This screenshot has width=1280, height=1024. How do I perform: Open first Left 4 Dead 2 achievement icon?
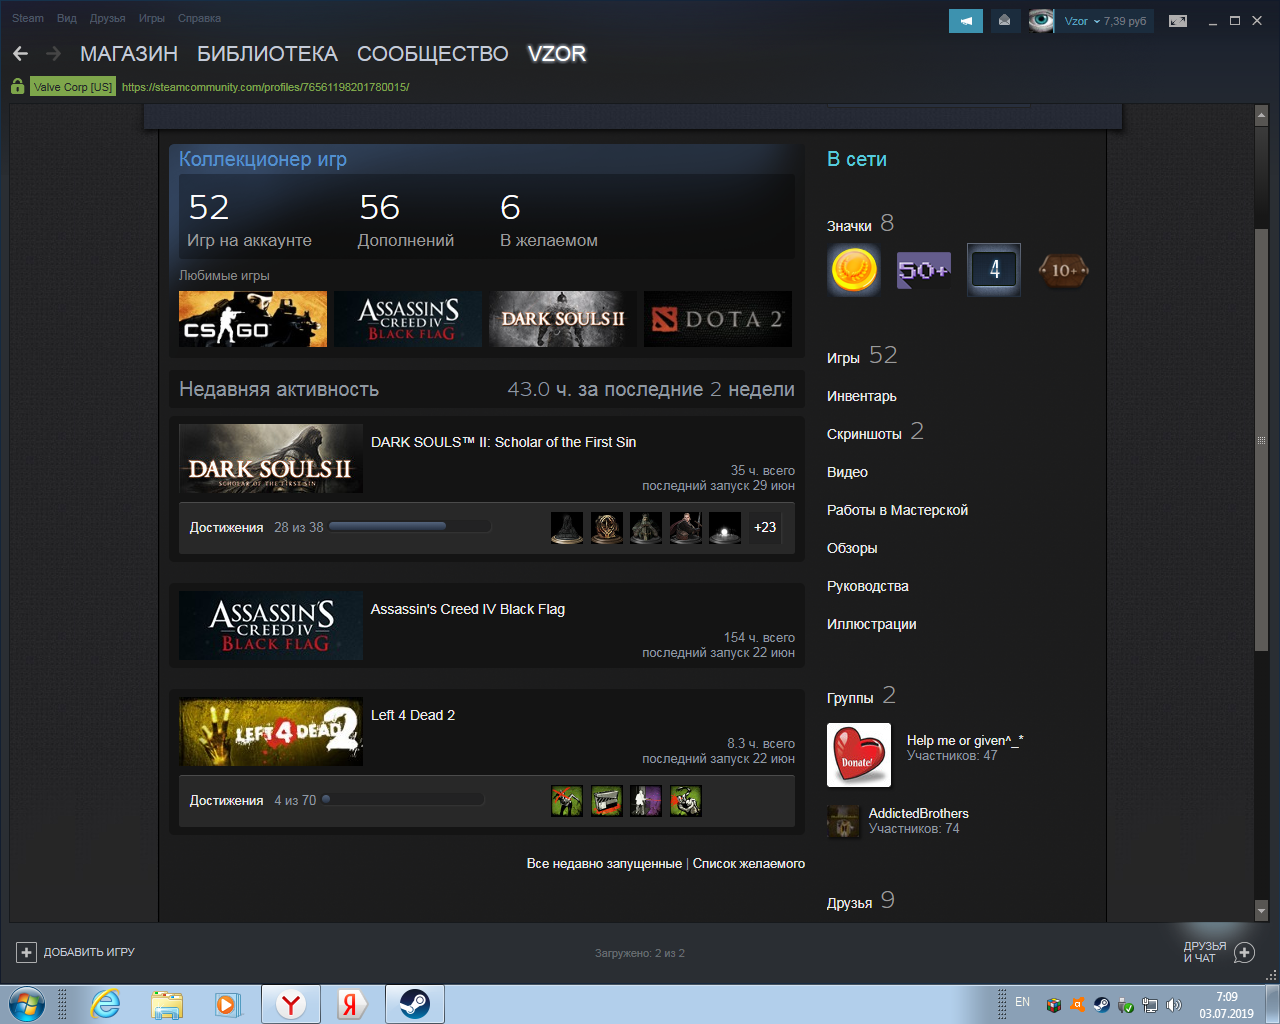click(x=567, y=801)
